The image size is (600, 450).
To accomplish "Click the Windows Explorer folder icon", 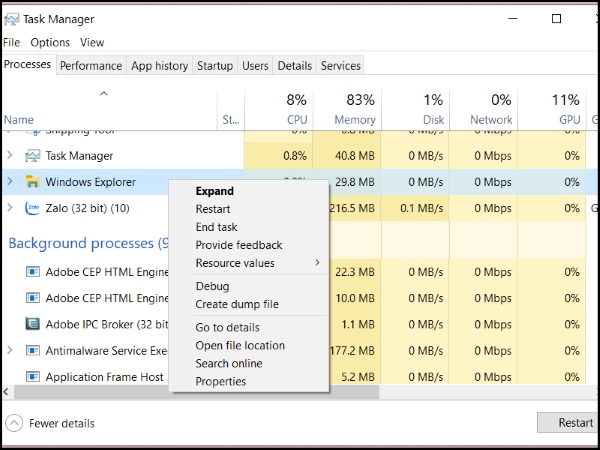I will tap(32, 182).
